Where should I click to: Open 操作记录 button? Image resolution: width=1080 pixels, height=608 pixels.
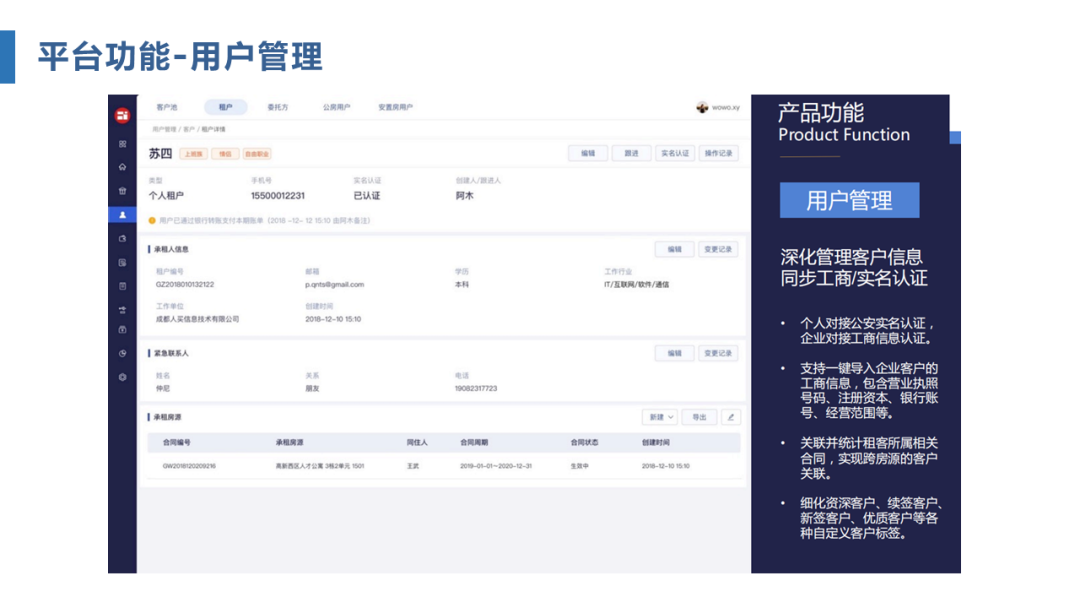(x=718, y=154)
